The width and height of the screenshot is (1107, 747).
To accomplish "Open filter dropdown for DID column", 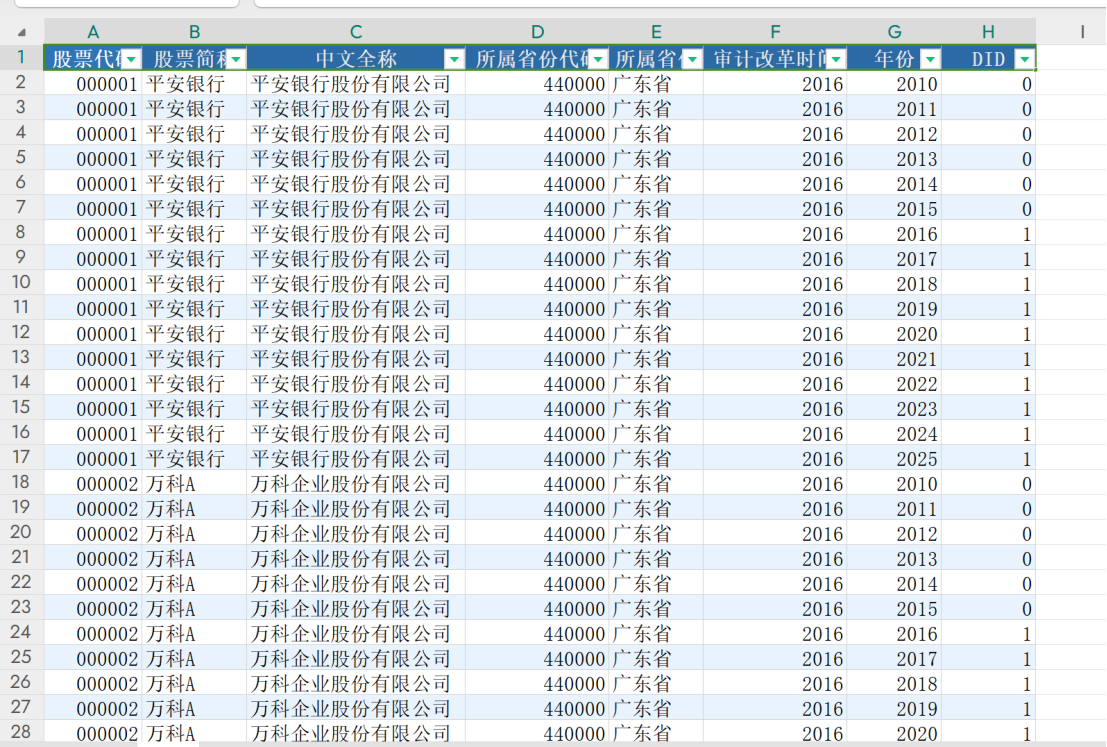I will [x=1024, y=59].
